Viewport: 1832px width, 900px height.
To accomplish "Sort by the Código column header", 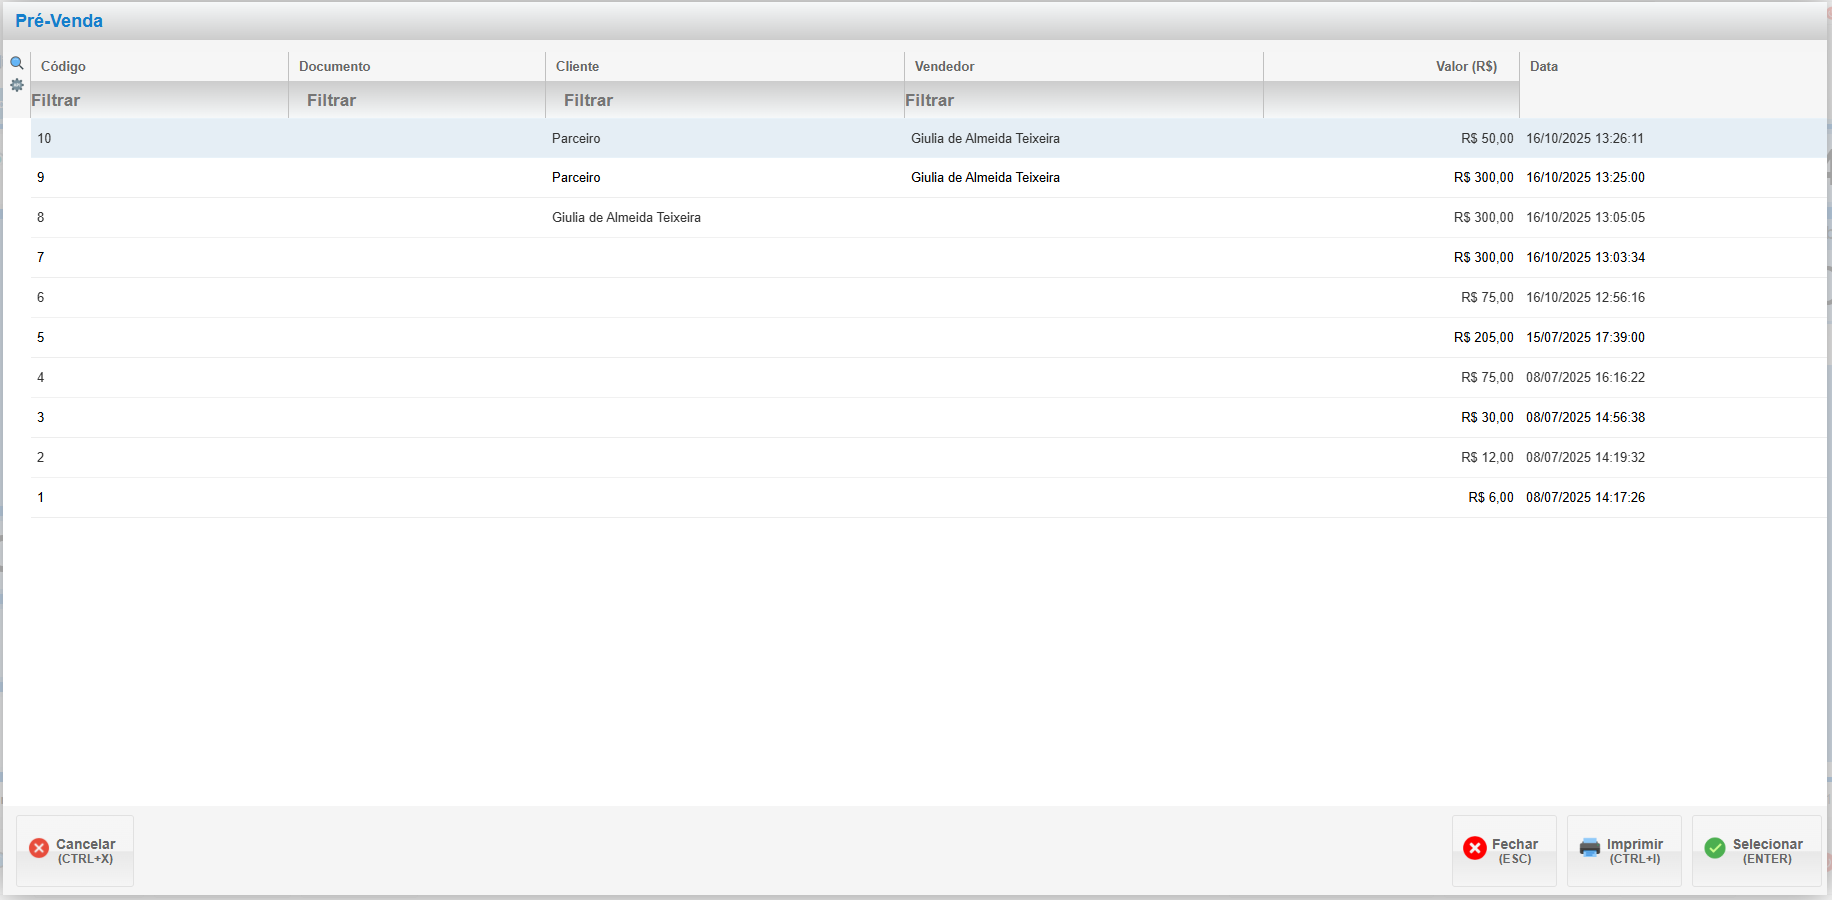I will [63, 66].
